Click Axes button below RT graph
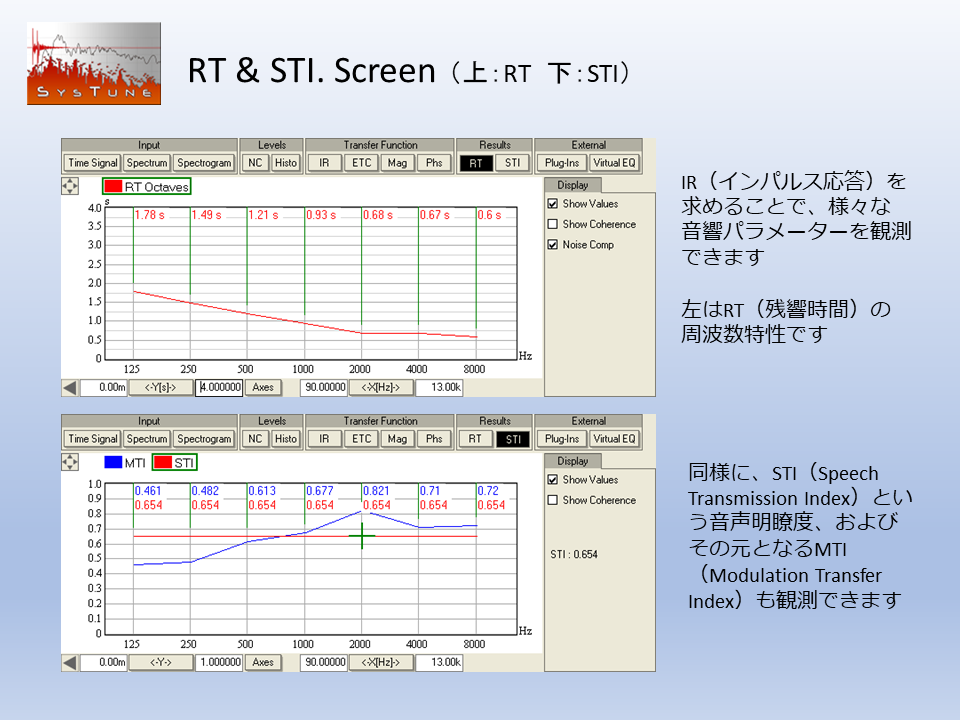Screen dimensions: 960x720 click(263, 388)
